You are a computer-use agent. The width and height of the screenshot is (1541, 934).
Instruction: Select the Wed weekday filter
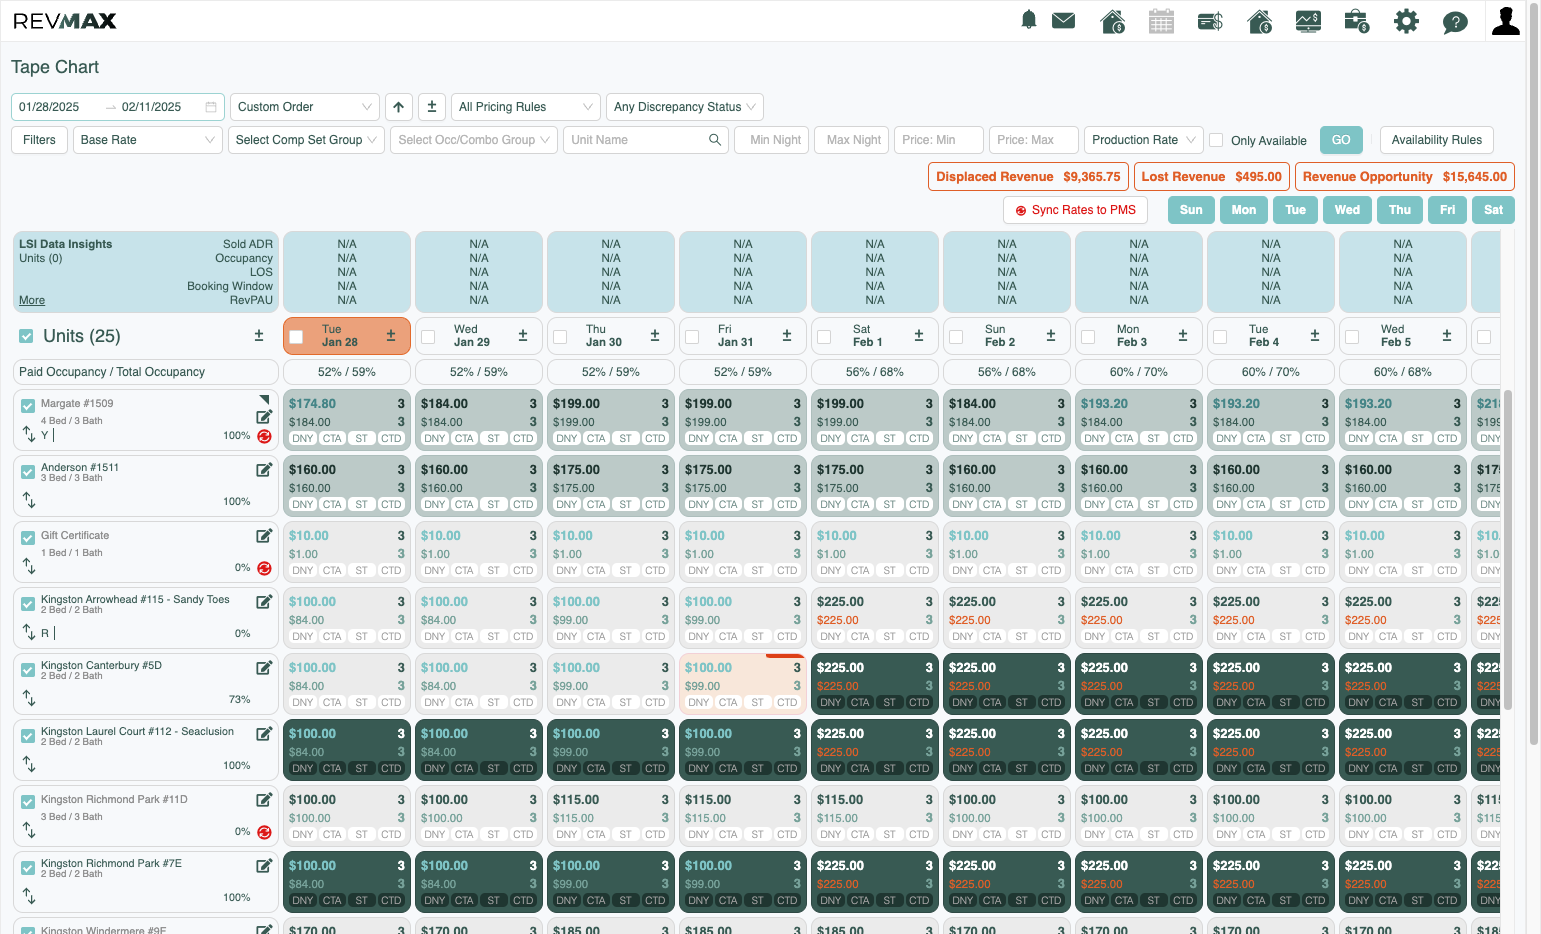pos(1347,210)
